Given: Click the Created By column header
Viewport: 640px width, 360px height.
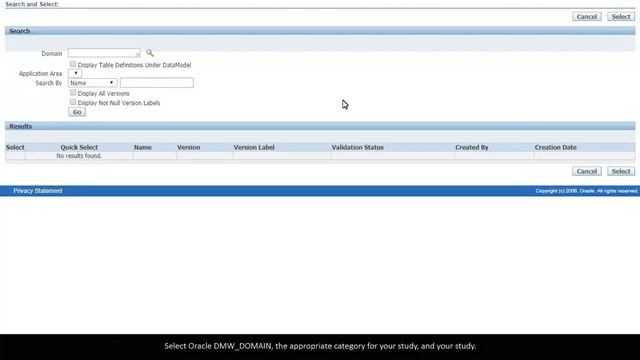Looking at the screenshot, I should click(x=472, y=147).
